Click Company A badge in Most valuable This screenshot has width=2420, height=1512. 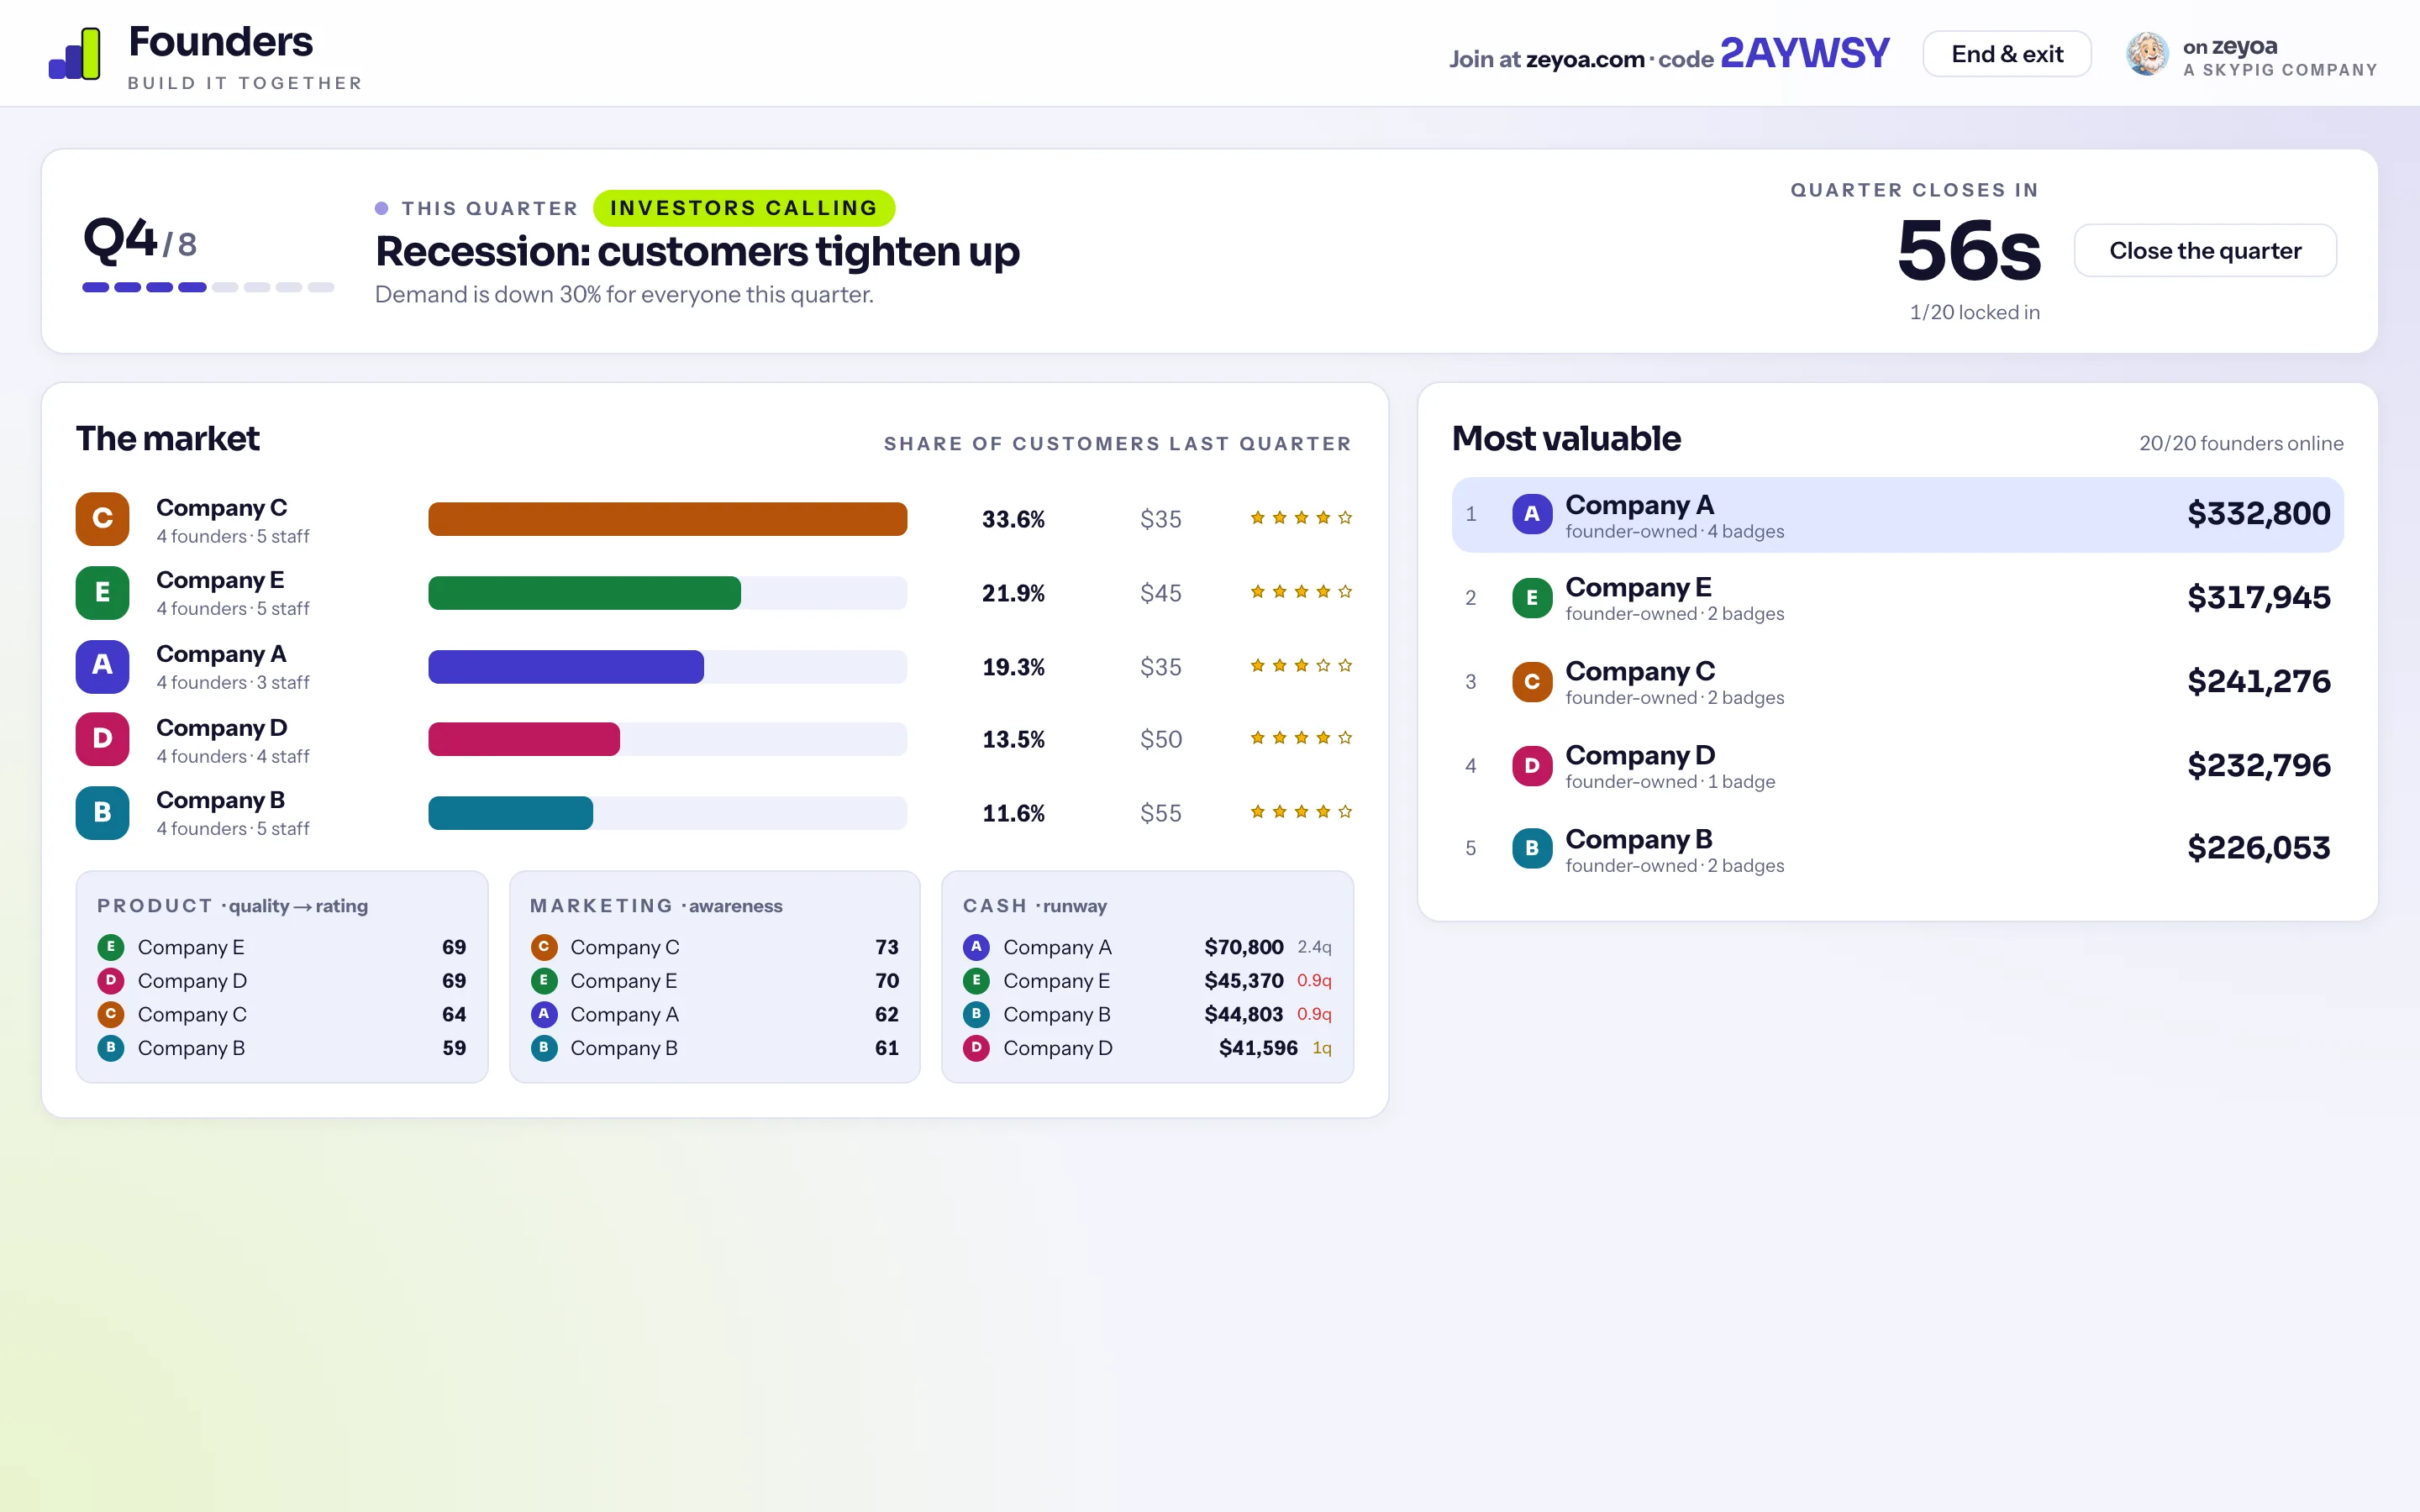pos(1531,514)
